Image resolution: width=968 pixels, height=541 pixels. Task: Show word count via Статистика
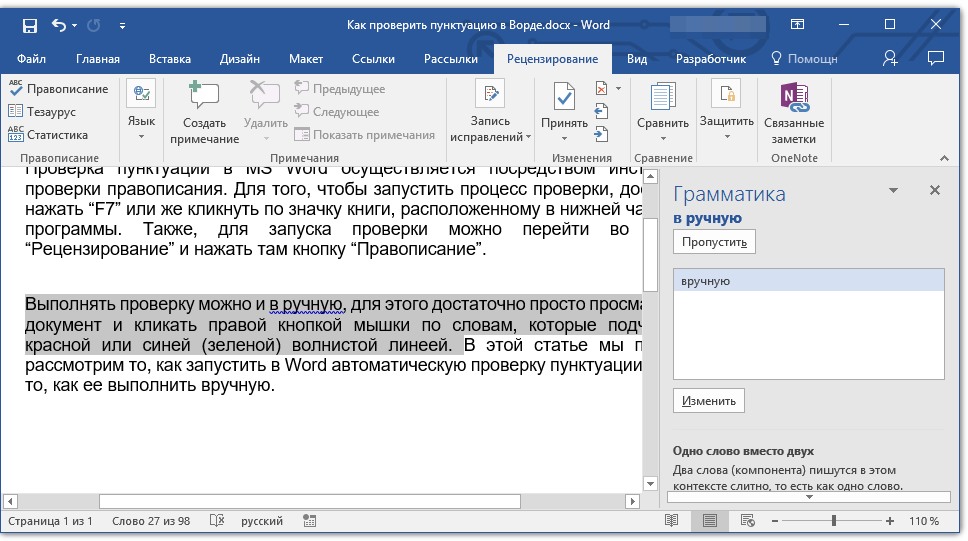[48, 135]
